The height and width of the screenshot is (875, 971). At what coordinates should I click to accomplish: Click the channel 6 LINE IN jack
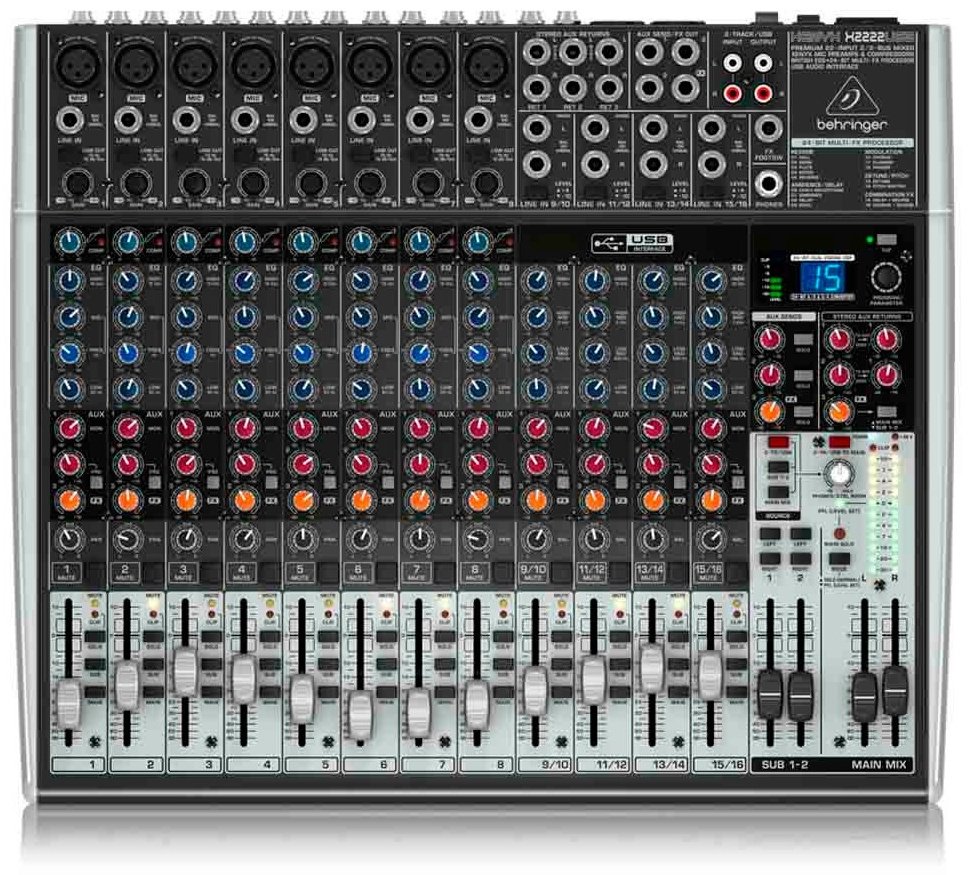coord(361,120)
